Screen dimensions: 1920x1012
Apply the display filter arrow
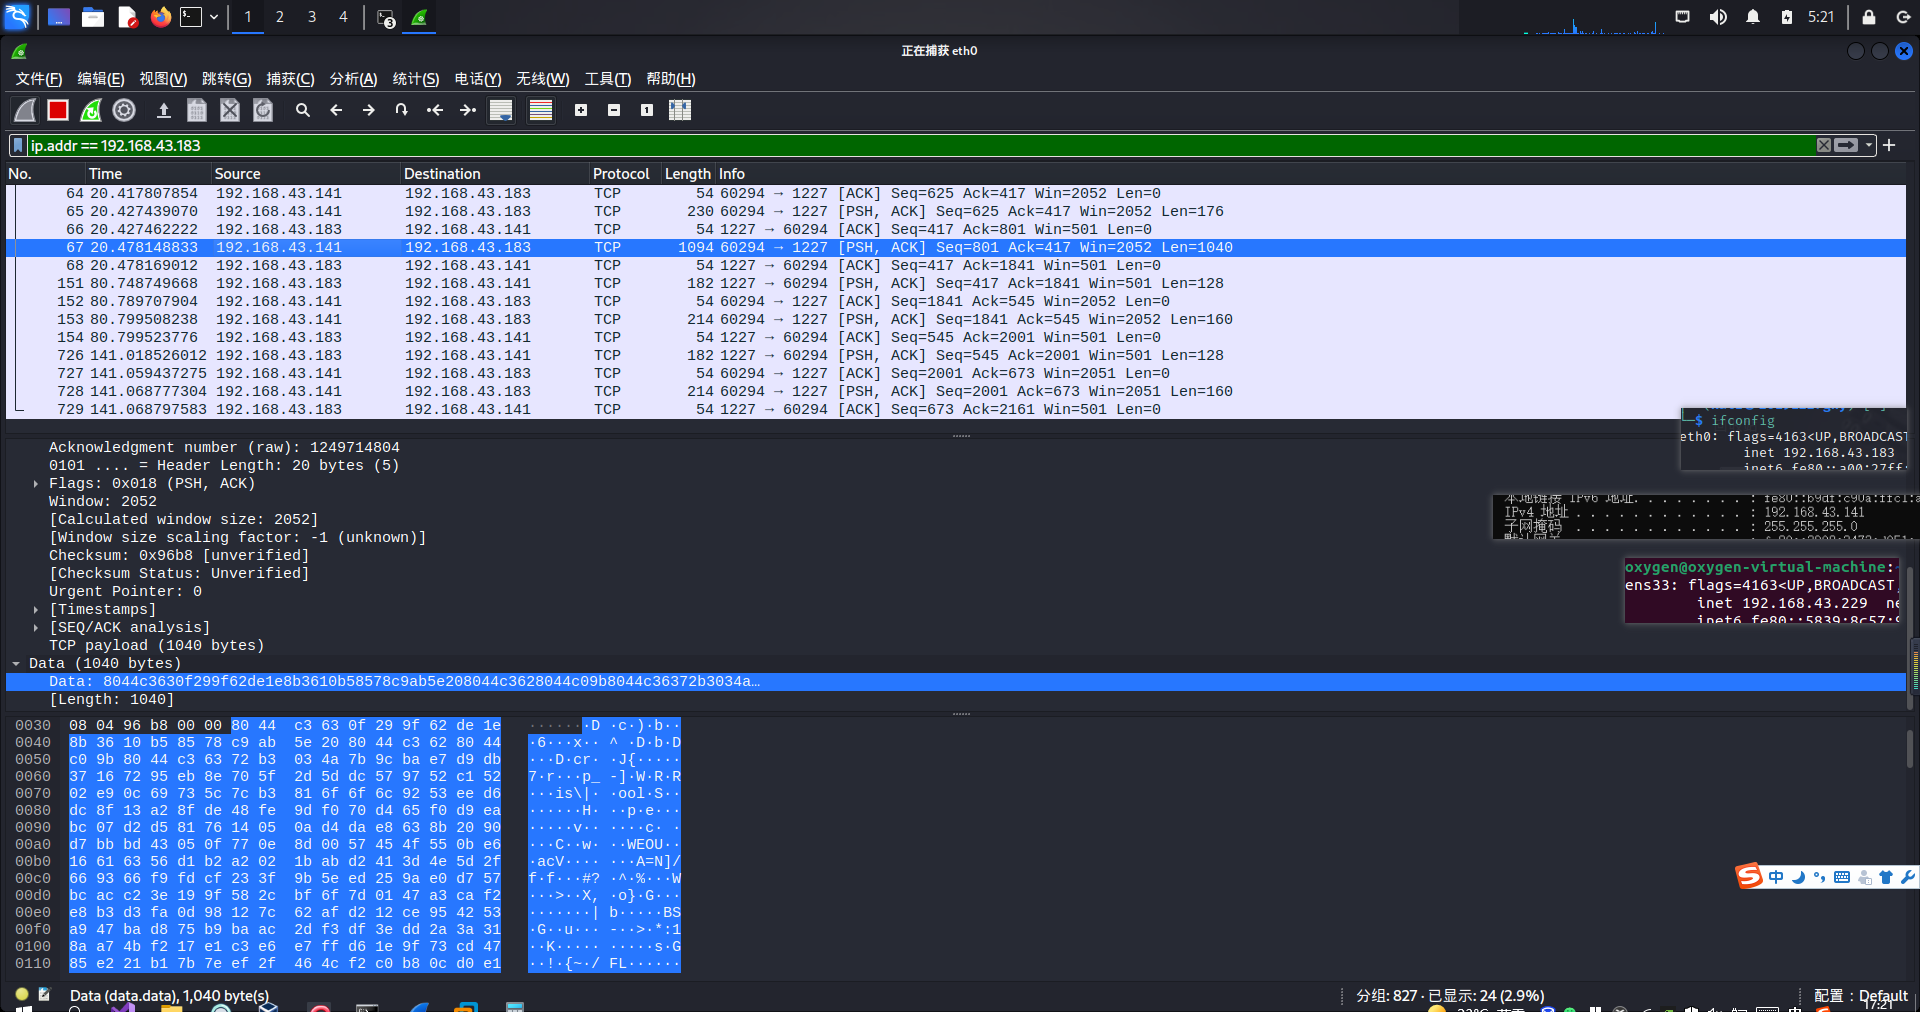1846,145
